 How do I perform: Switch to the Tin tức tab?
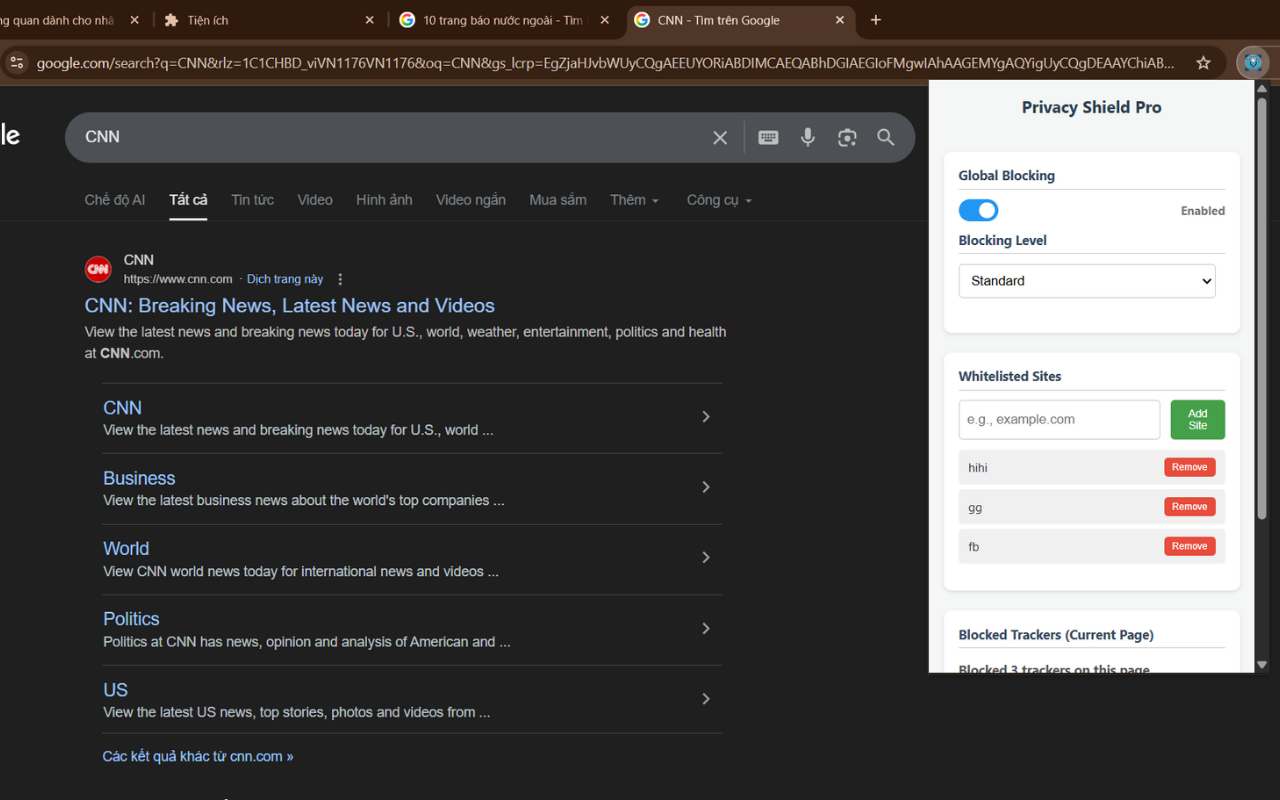[x=252, y=200]
